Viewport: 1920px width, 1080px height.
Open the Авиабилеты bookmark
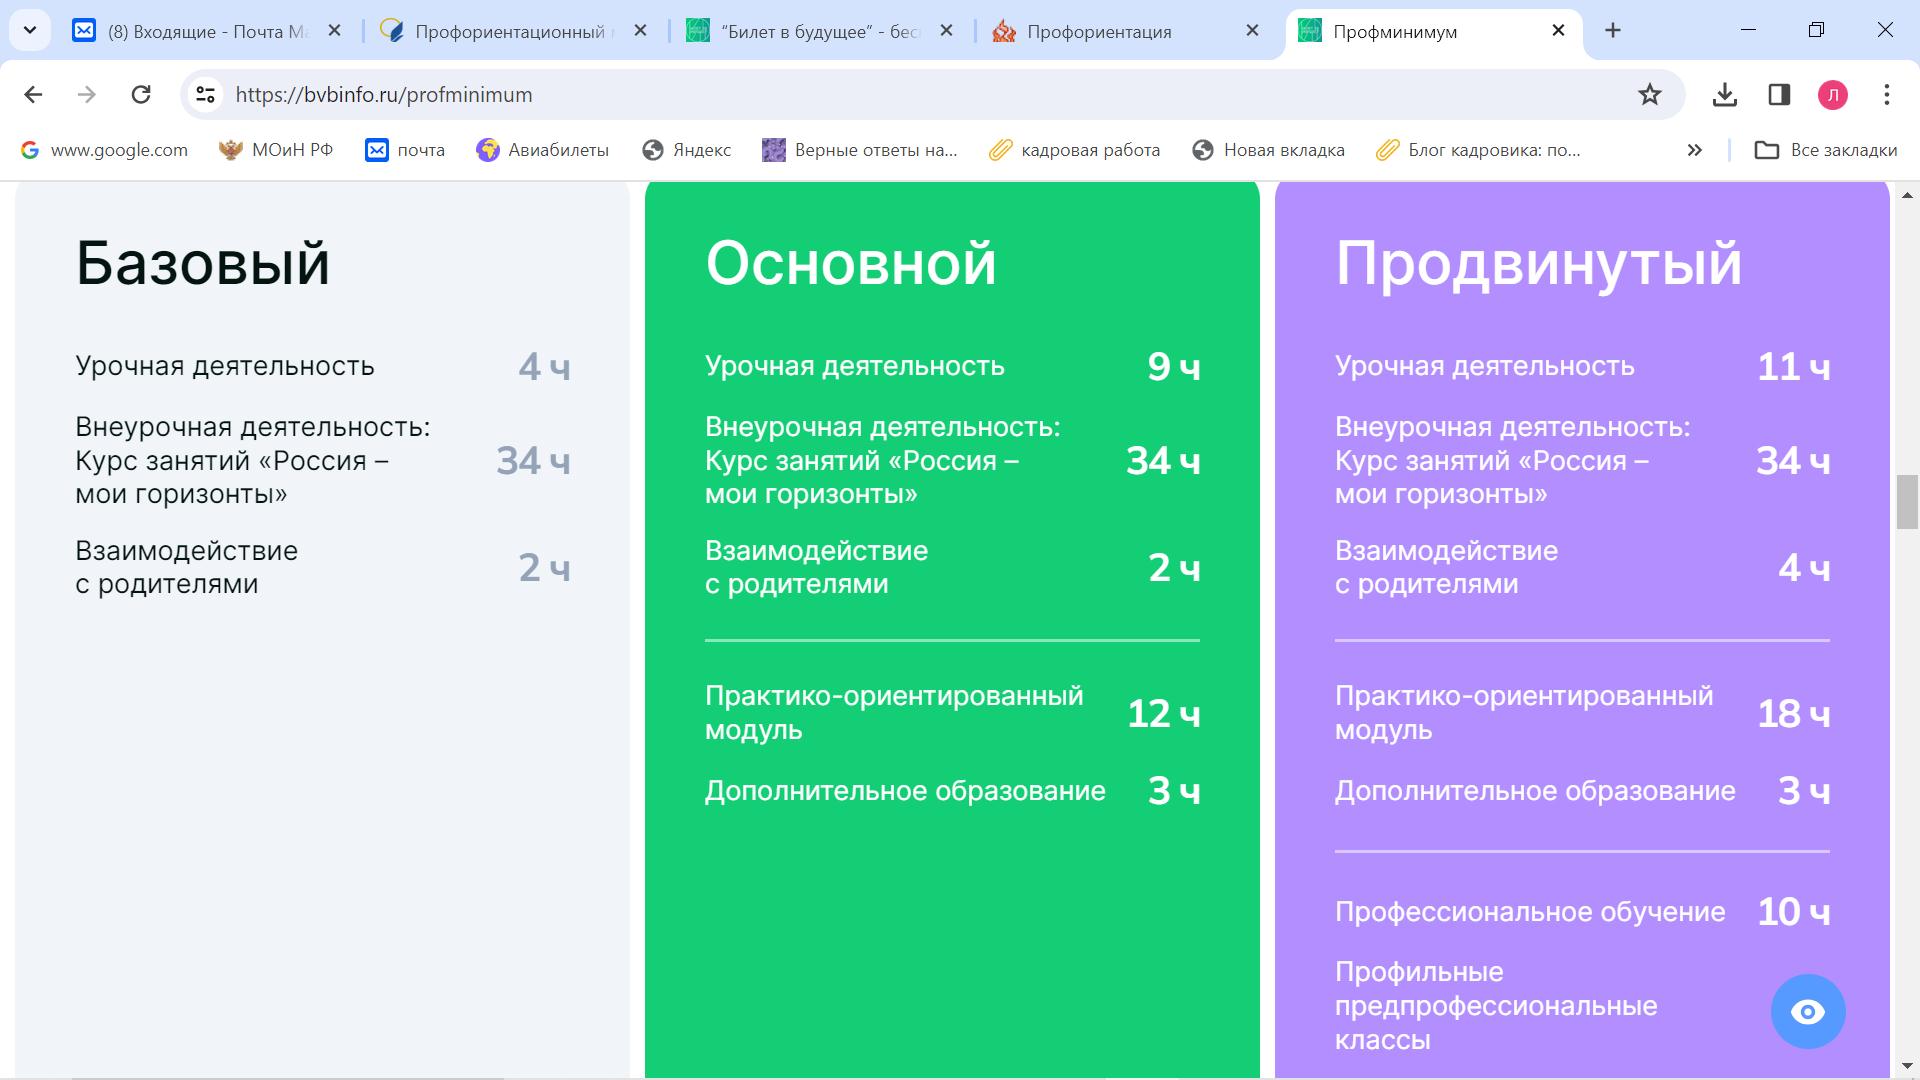coord(543,150)
